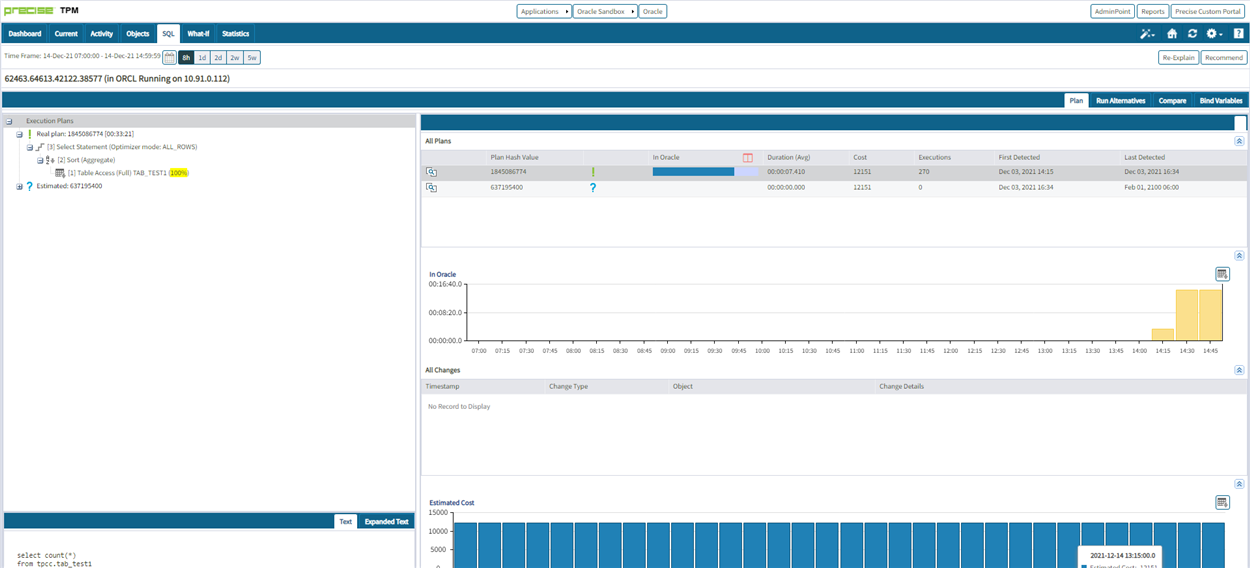Click the Recommend button
The height and width of the screenshot is (568, 1250).
click(x=1224, y=58)
